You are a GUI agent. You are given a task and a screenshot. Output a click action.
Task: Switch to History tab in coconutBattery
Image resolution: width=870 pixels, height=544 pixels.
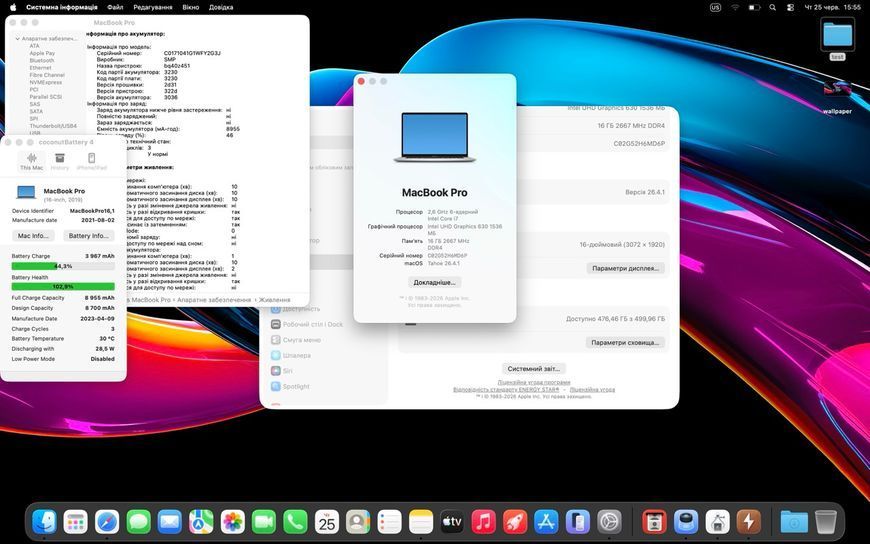click(x=60, y=162)
